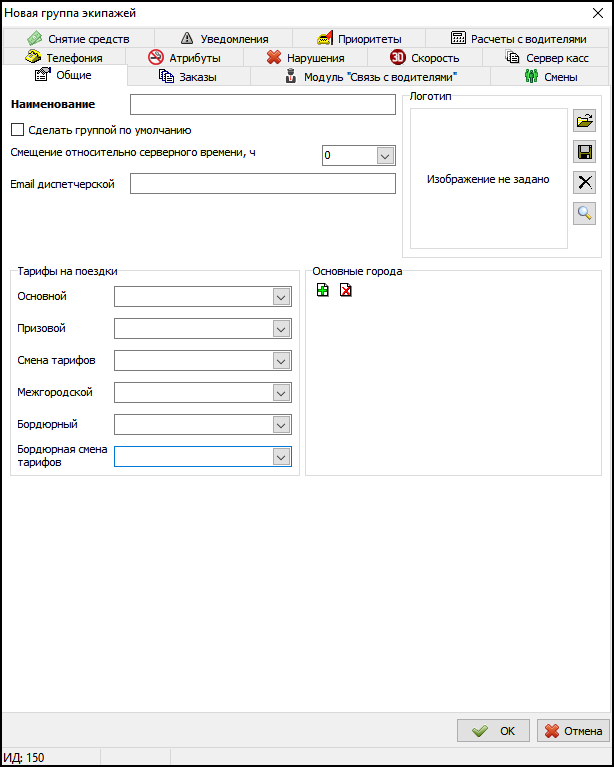This screenshot has height=767, width=614.
Task: Expand the Межгородской tariff dropdown
Action: [281, 392]
